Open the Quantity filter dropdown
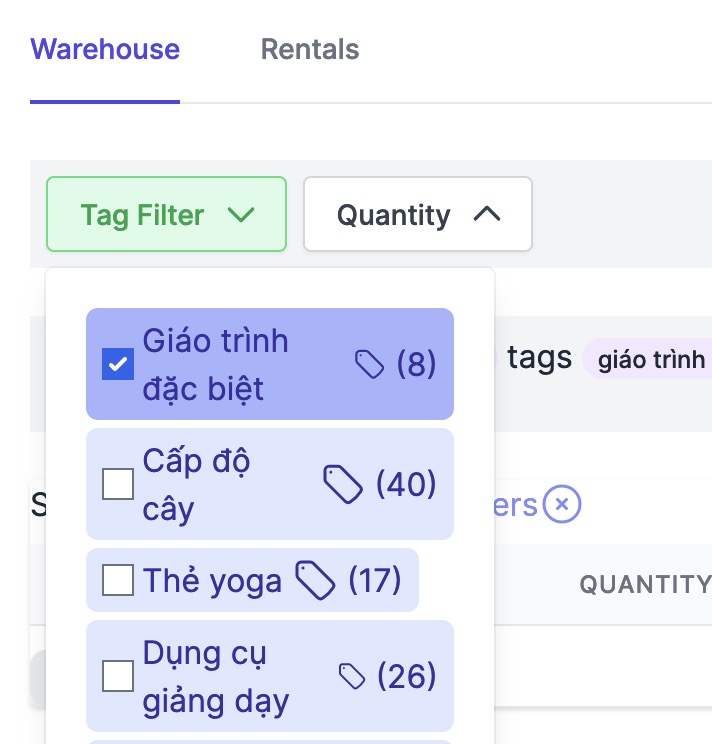 pos(417,215)
